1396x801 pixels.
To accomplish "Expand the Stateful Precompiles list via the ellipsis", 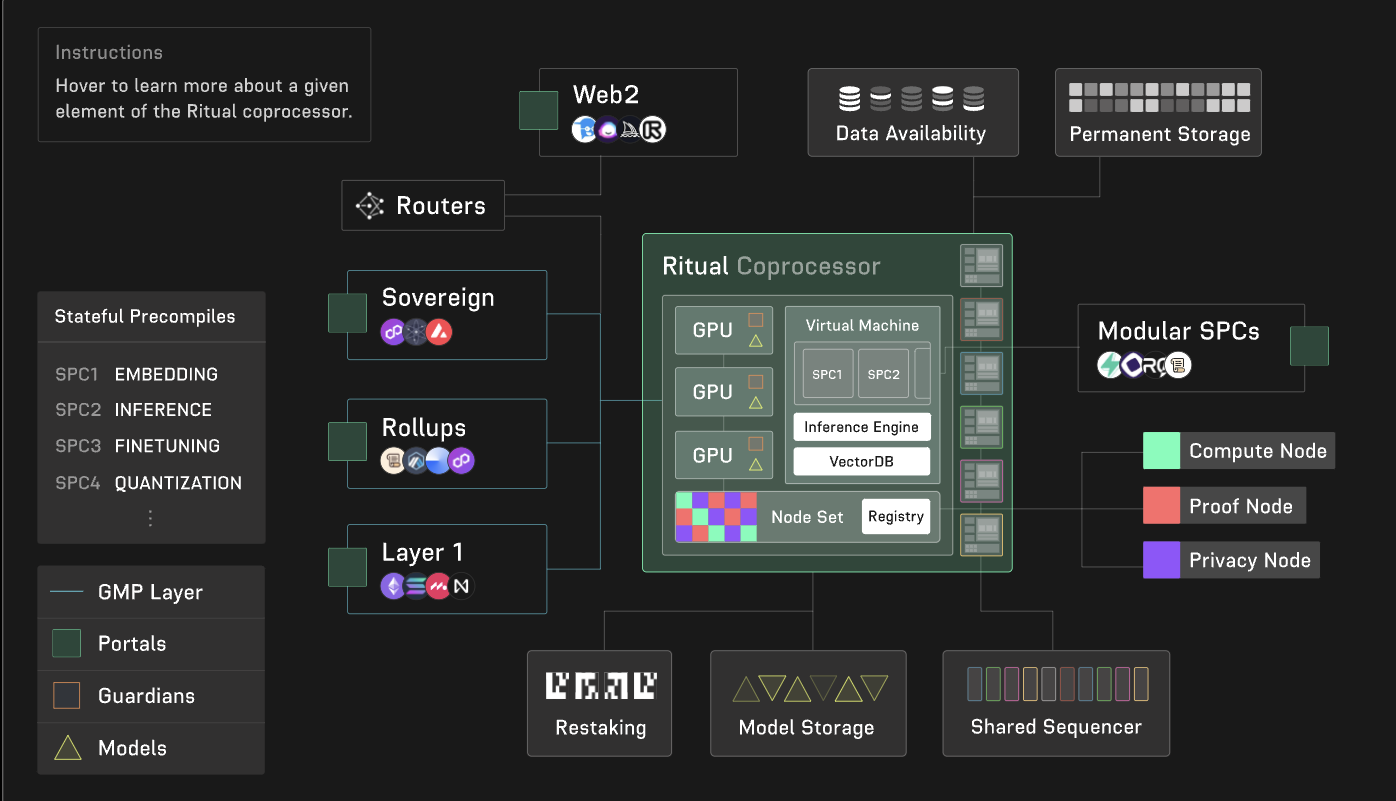I will (150, 518).
